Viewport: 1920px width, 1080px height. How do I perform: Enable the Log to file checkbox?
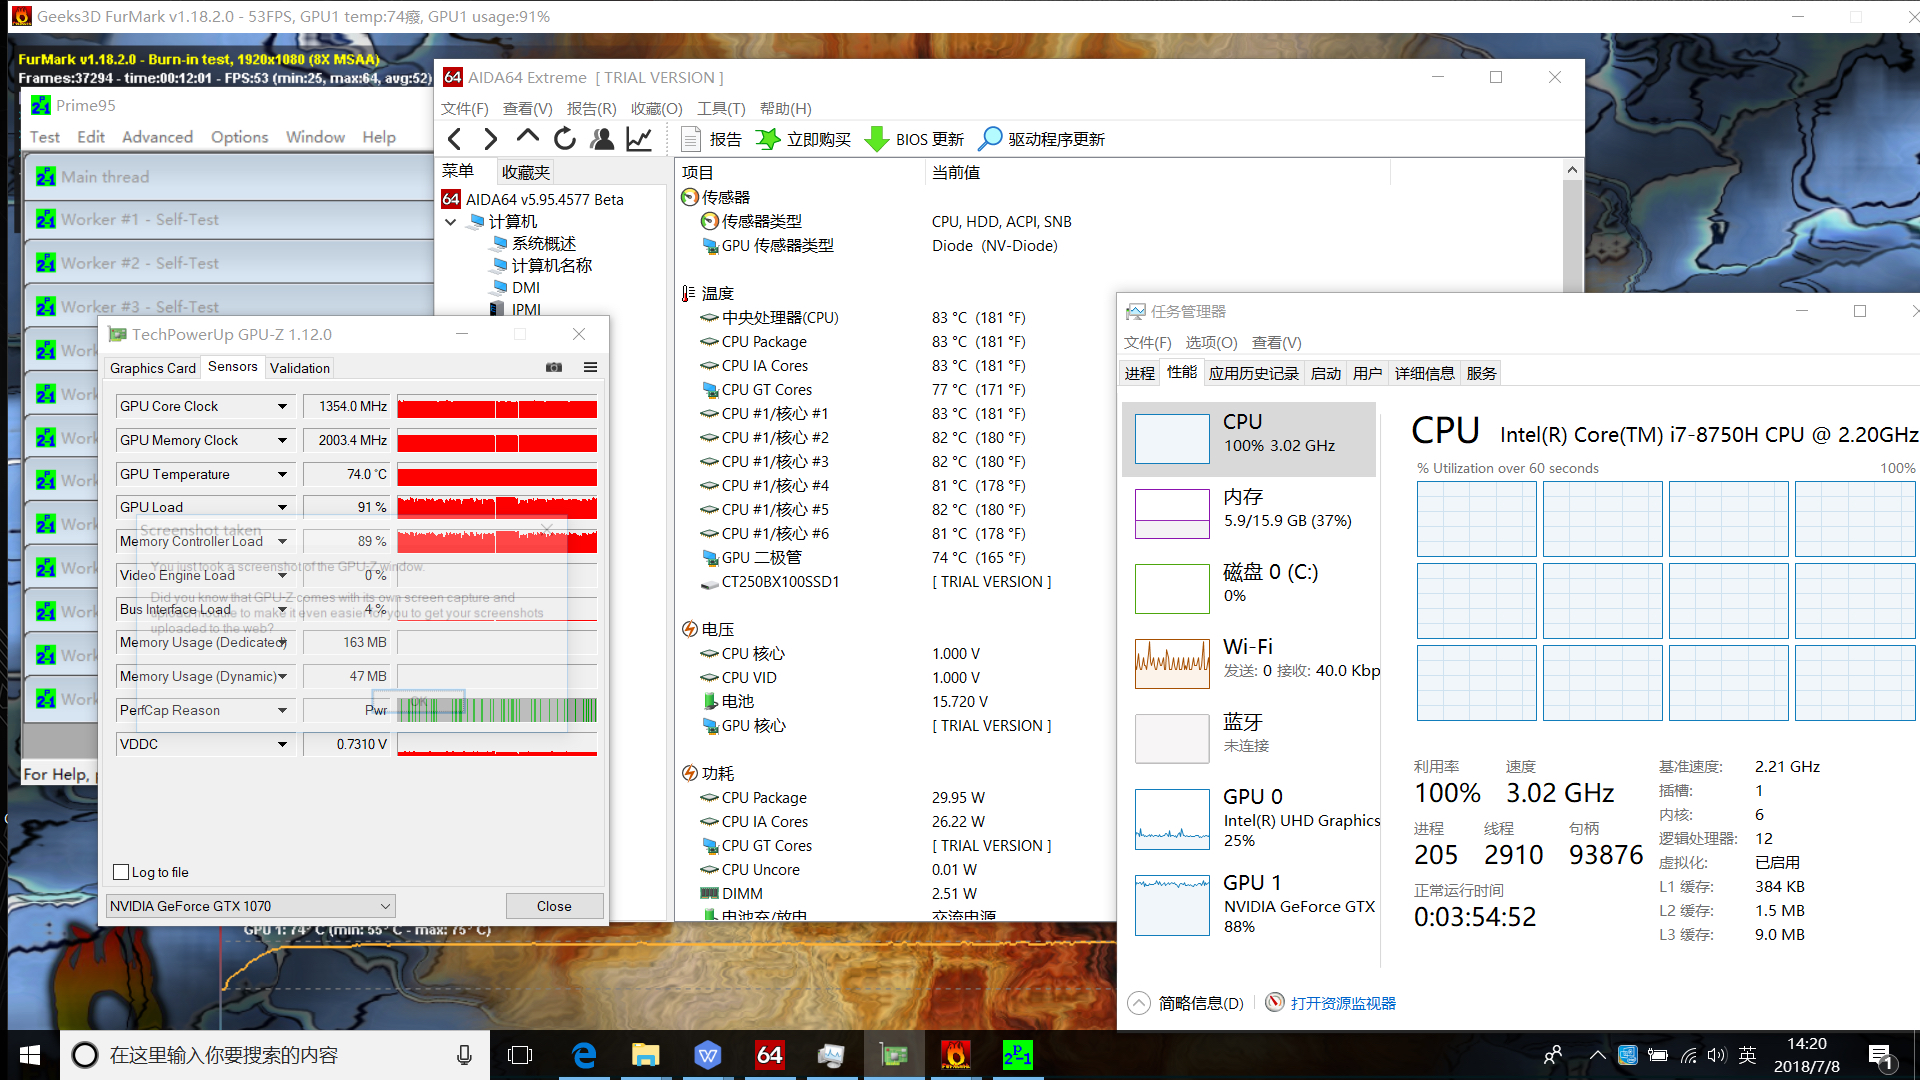coord(122,872)
